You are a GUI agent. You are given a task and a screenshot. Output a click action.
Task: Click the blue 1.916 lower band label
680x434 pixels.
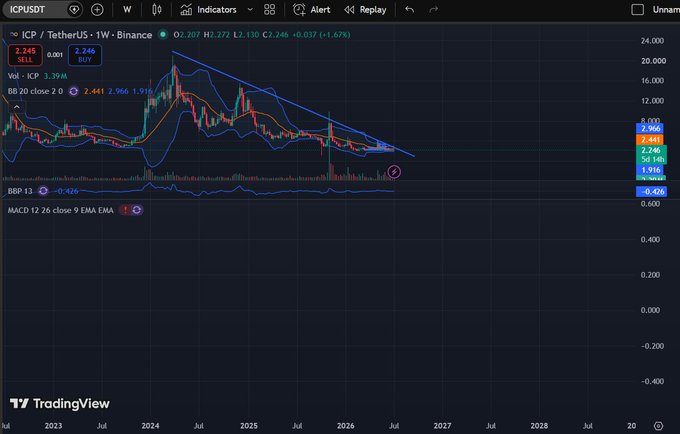pos(650,170)
